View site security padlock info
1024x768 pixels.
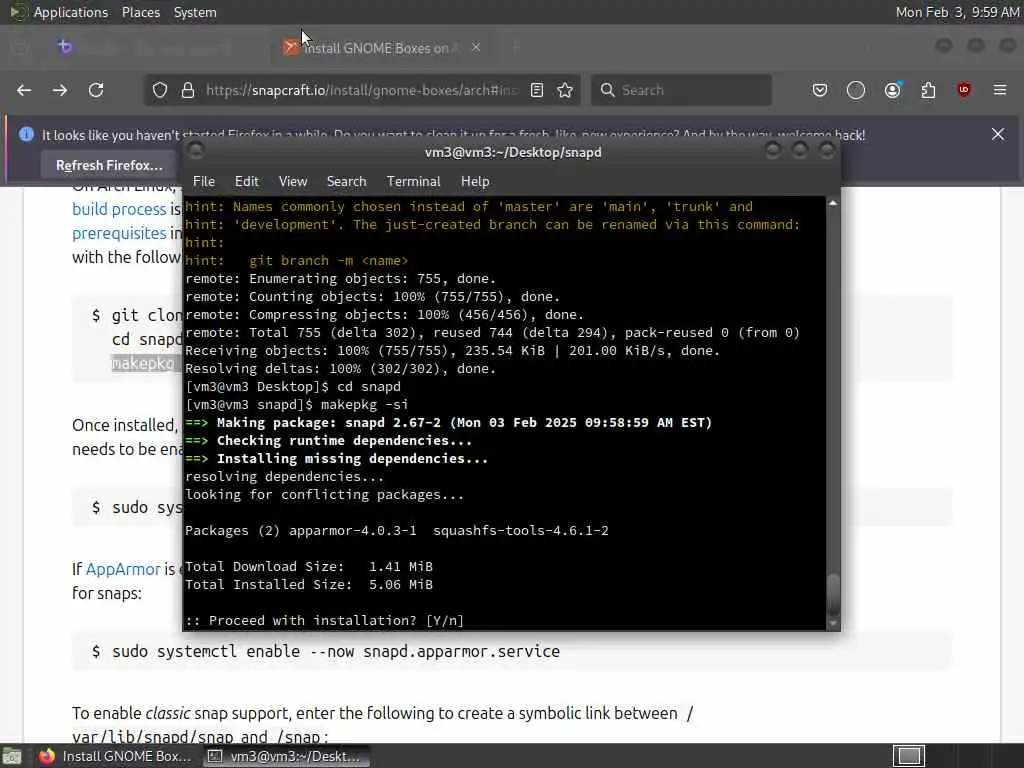(188, 90)
